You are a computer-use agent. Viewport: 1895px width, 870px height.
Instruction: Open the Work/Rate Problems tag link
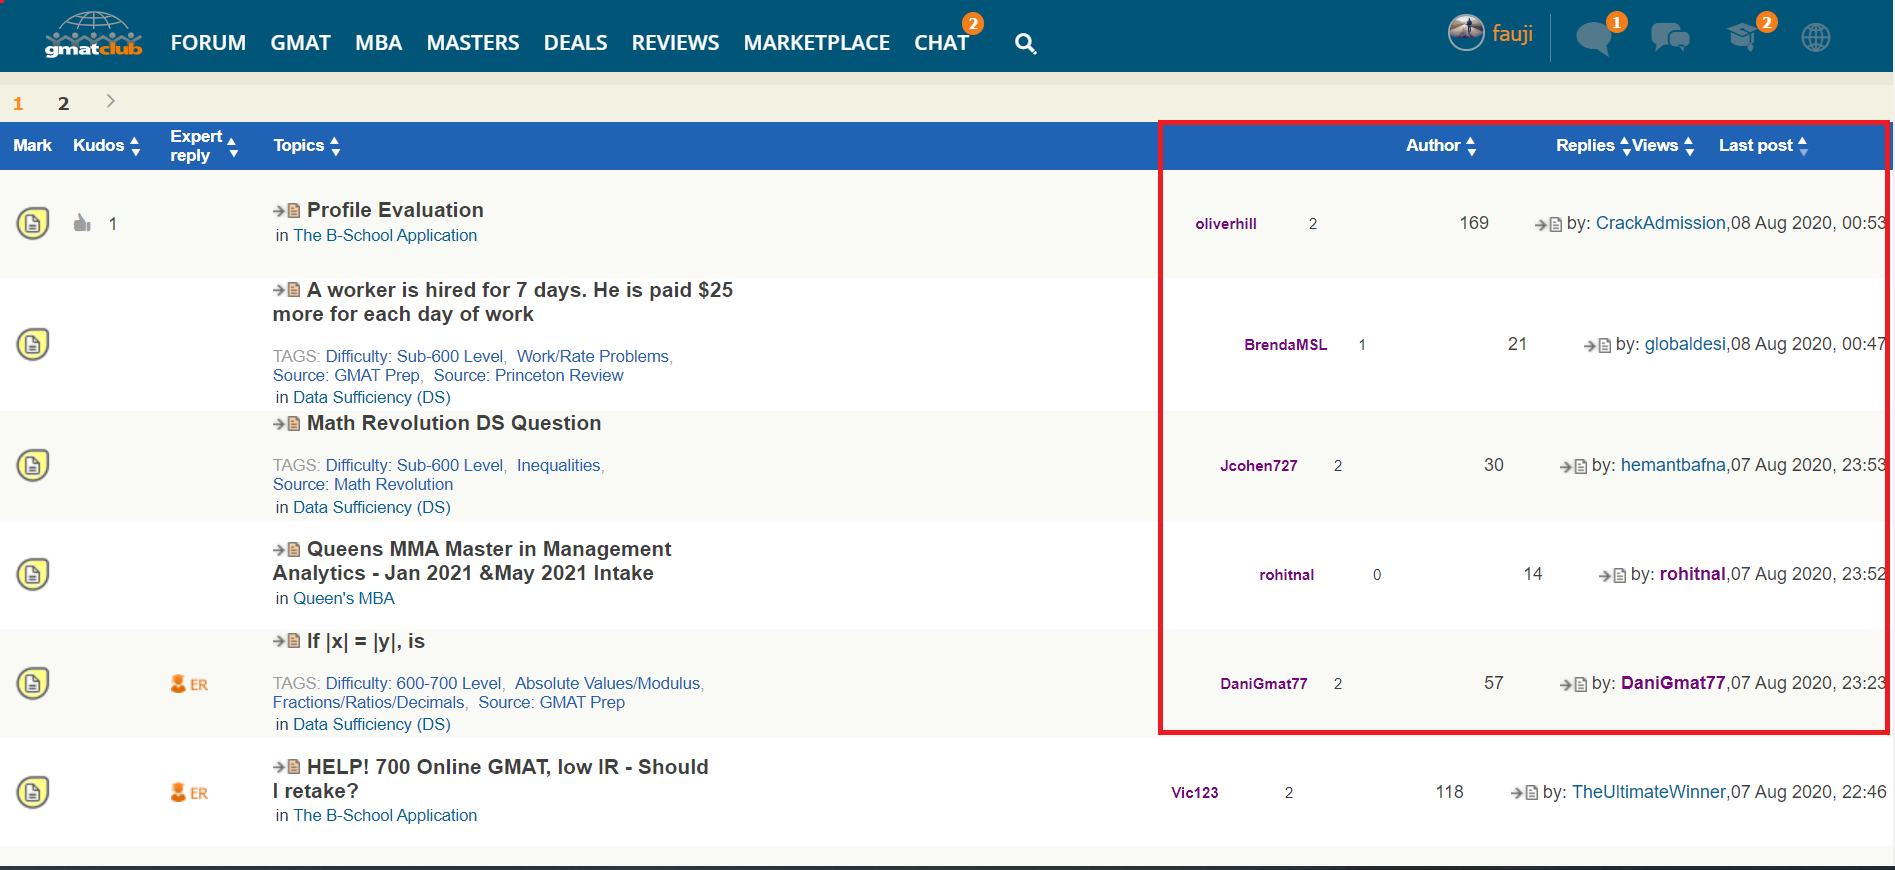click(x=592, y=356)
